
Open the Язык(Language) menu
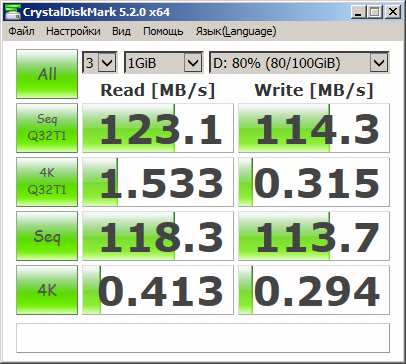point(236,31)
